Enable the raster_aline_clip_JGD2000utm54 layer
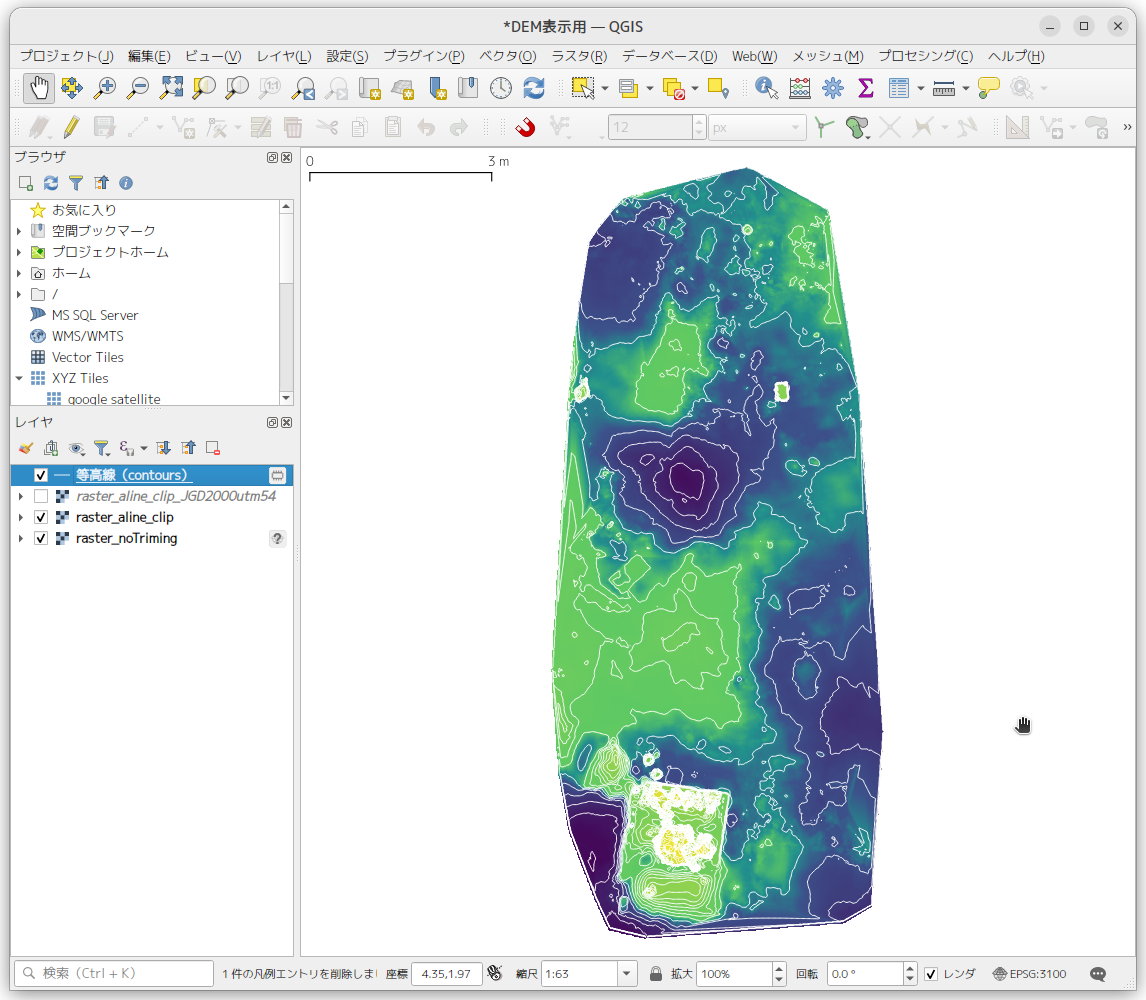The width and height of the screenshot is (1146, 1000). [41, 496]
